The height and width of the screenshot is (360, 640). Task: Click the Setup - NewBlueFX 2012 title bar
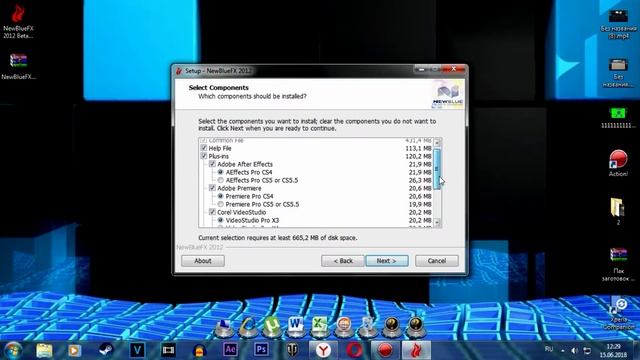click(294, 71)
